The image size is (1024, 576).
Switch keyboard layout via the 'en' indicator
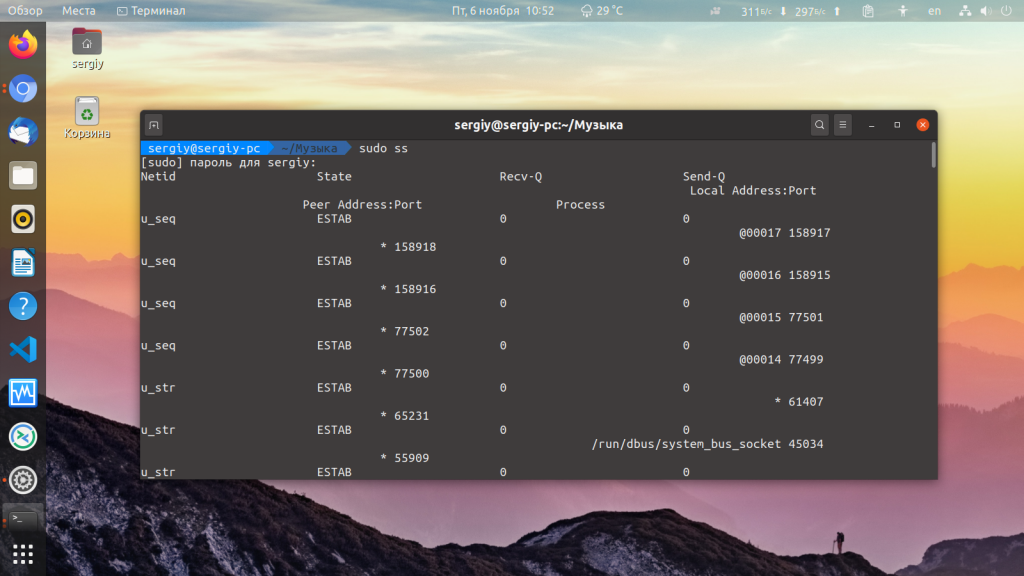point(934,11)
